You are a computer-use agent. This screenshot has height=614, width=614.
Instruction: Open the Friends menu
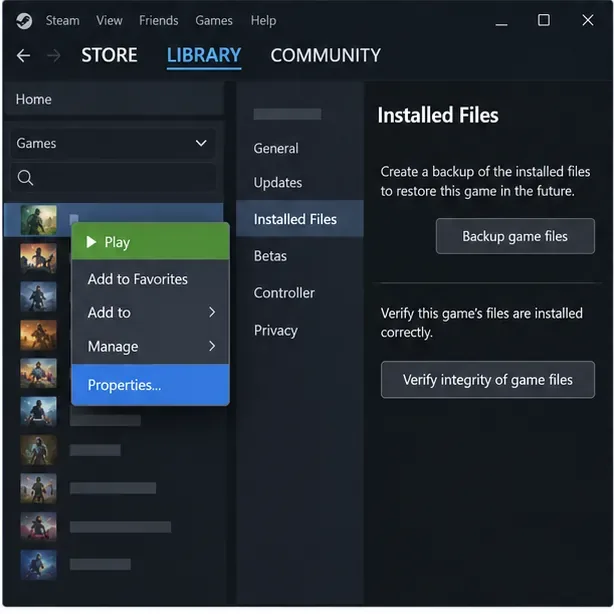tap(159, 20)
